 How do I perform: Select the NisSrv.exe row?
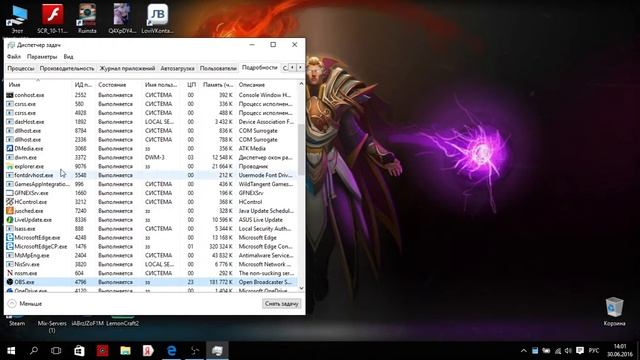tap(151, 264)
